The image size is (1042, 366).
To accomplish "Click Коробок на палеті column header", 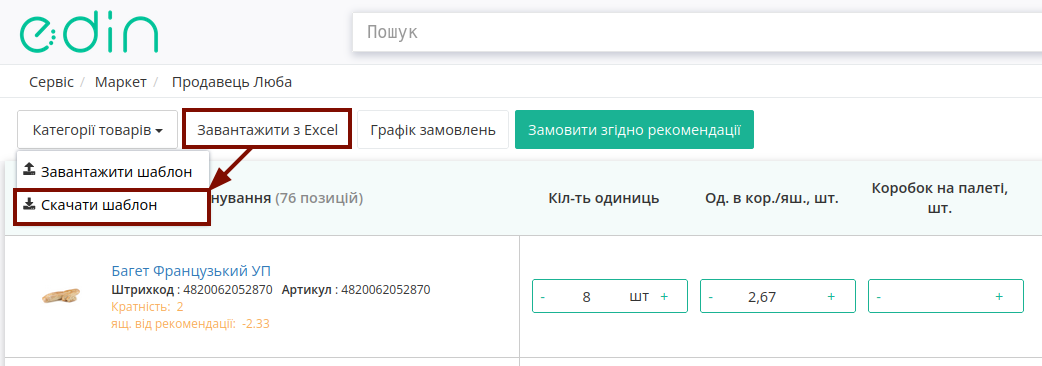I will click(940, 198).
